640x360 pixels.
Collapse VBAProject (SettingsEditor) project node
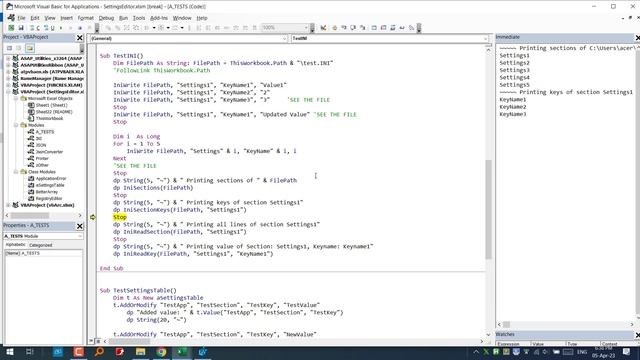pos(8,92)
